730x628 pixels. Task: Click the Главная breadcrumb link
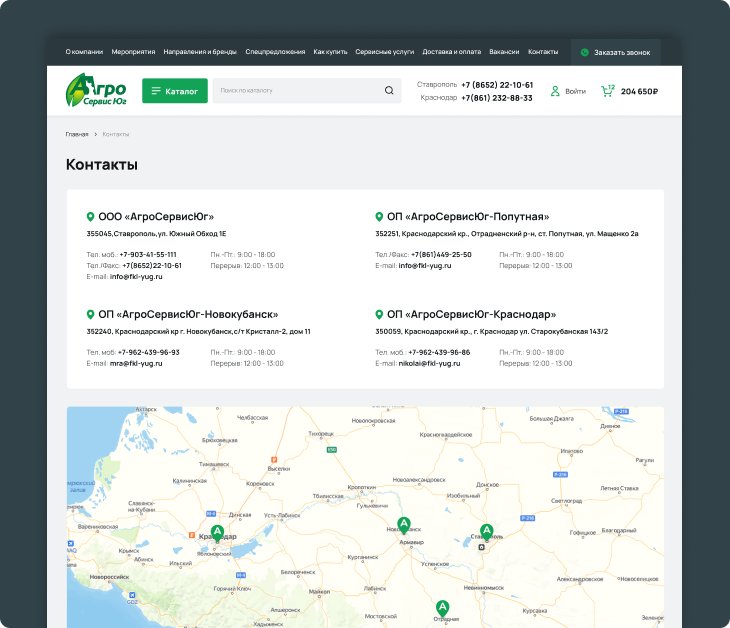coord(77,134)
